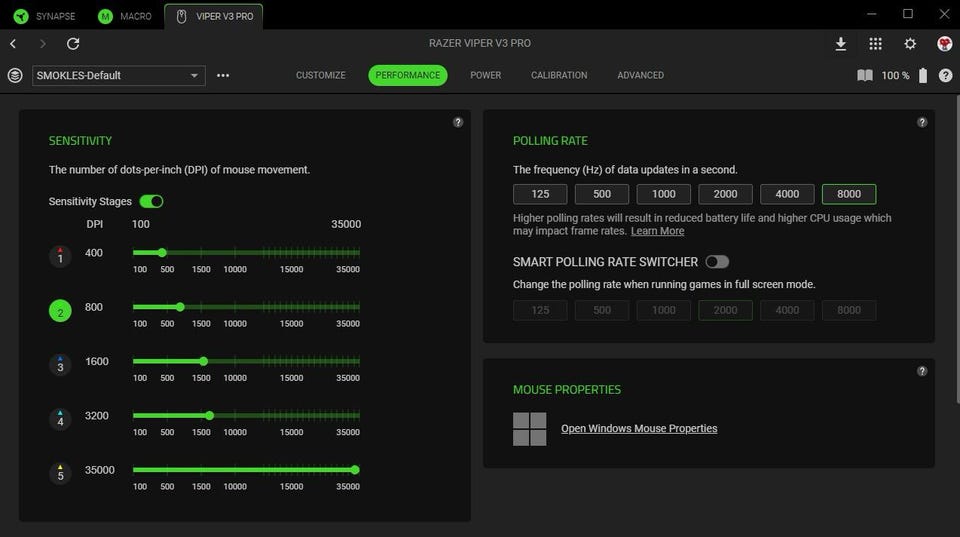Expand the SMOKLES-Default profile dropdown

point(194,76)
